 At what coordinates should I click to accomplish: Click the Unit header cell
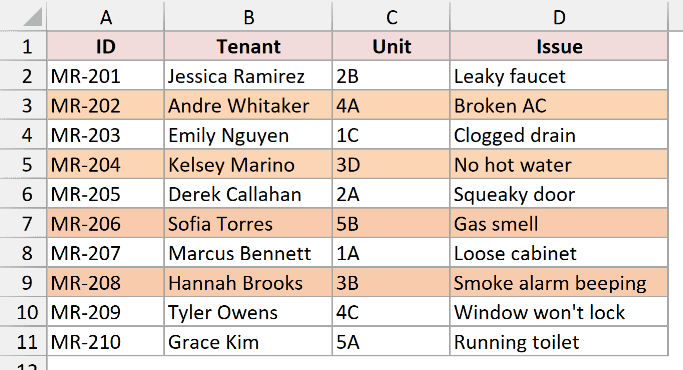[391, 46]
